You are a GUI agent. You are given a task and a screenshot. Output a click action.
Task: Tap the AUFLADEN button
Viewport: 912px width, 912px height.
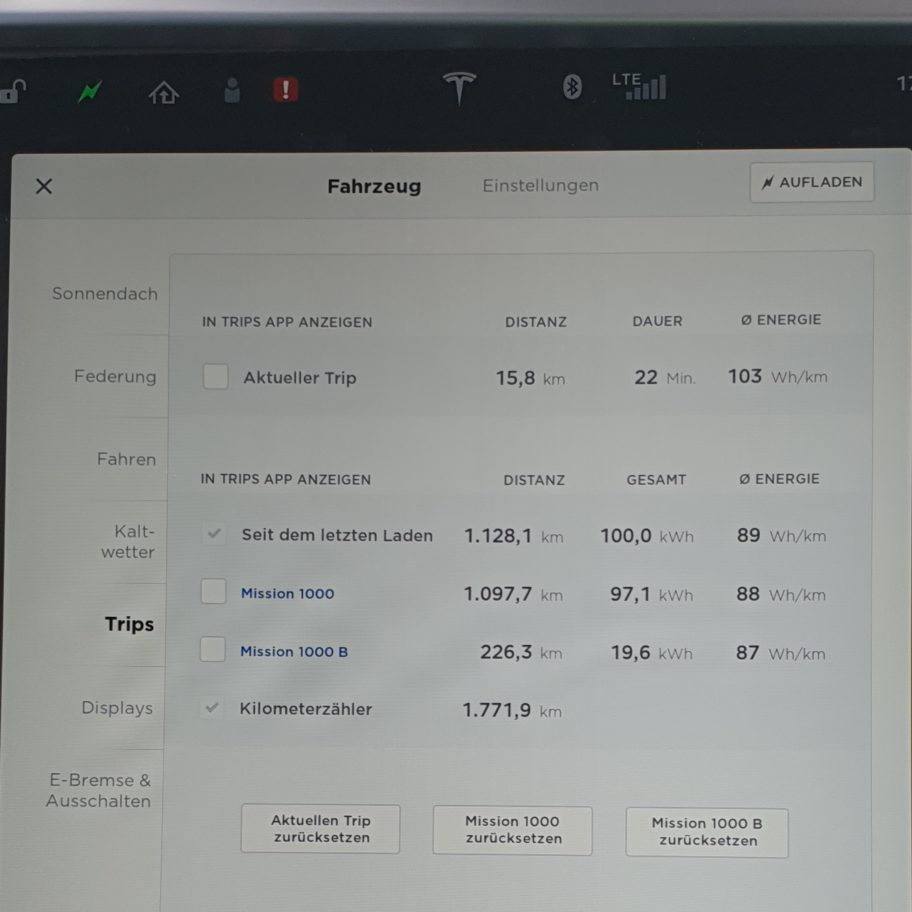(812, 182)
